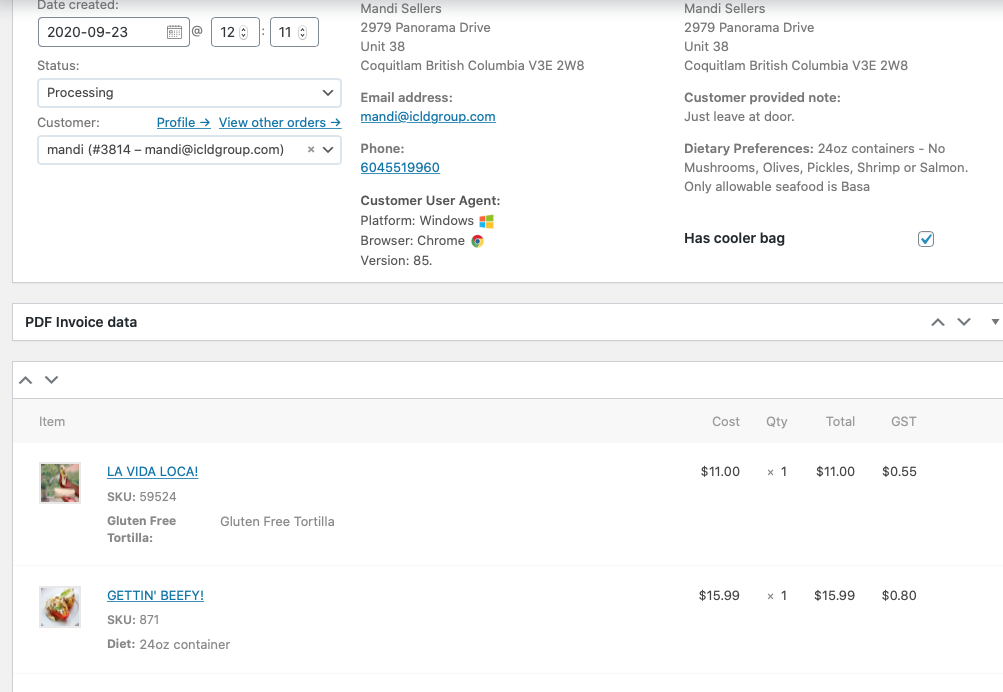
Task: Click the Windows platform icon
Action: coord(487,221)
